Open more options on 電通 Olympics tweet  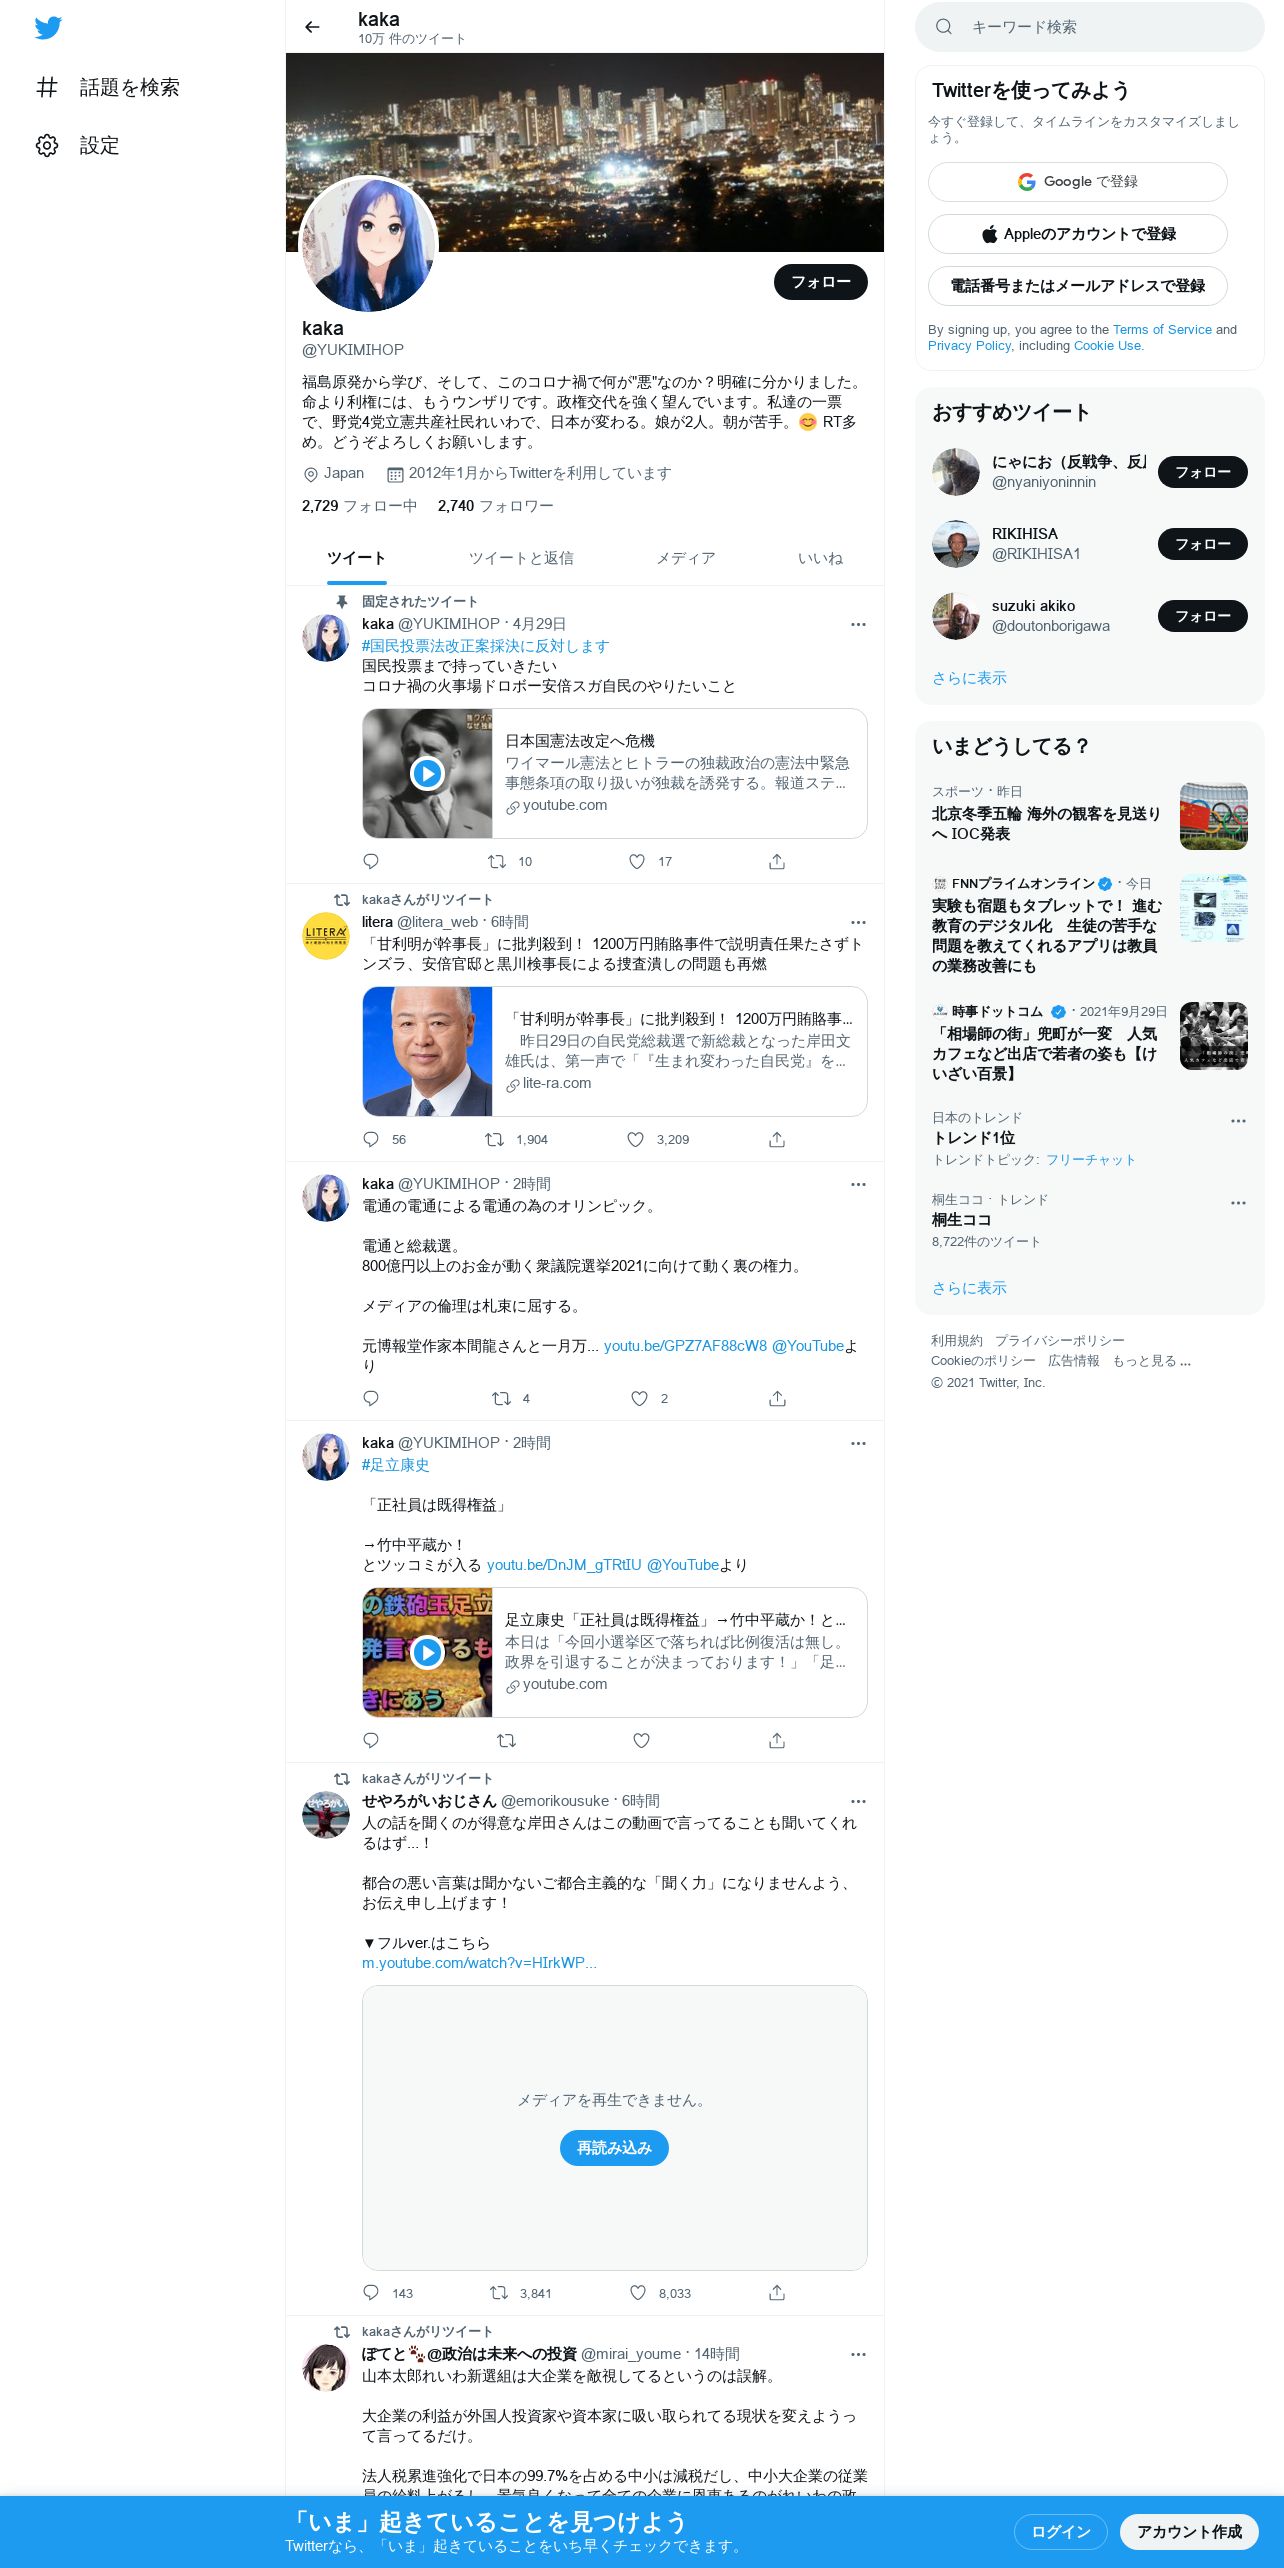point(858,1184)
